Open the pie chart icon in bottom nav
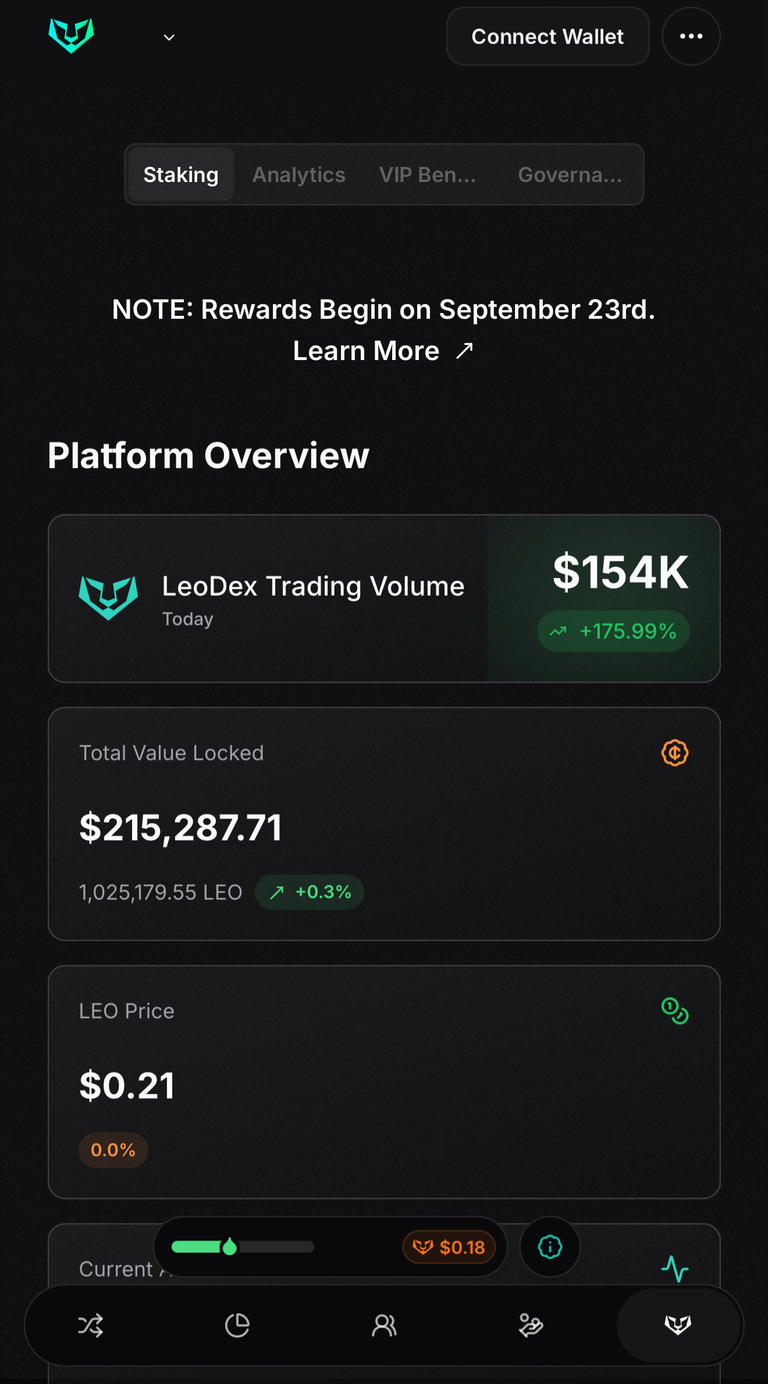 click(x=237, y=1326)
